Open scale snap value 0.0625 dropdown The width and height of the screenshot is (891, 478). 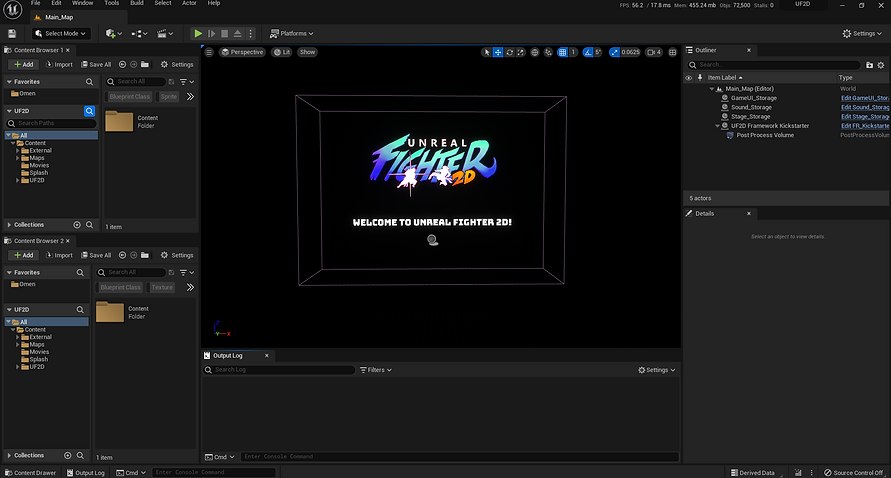(630, 52)
